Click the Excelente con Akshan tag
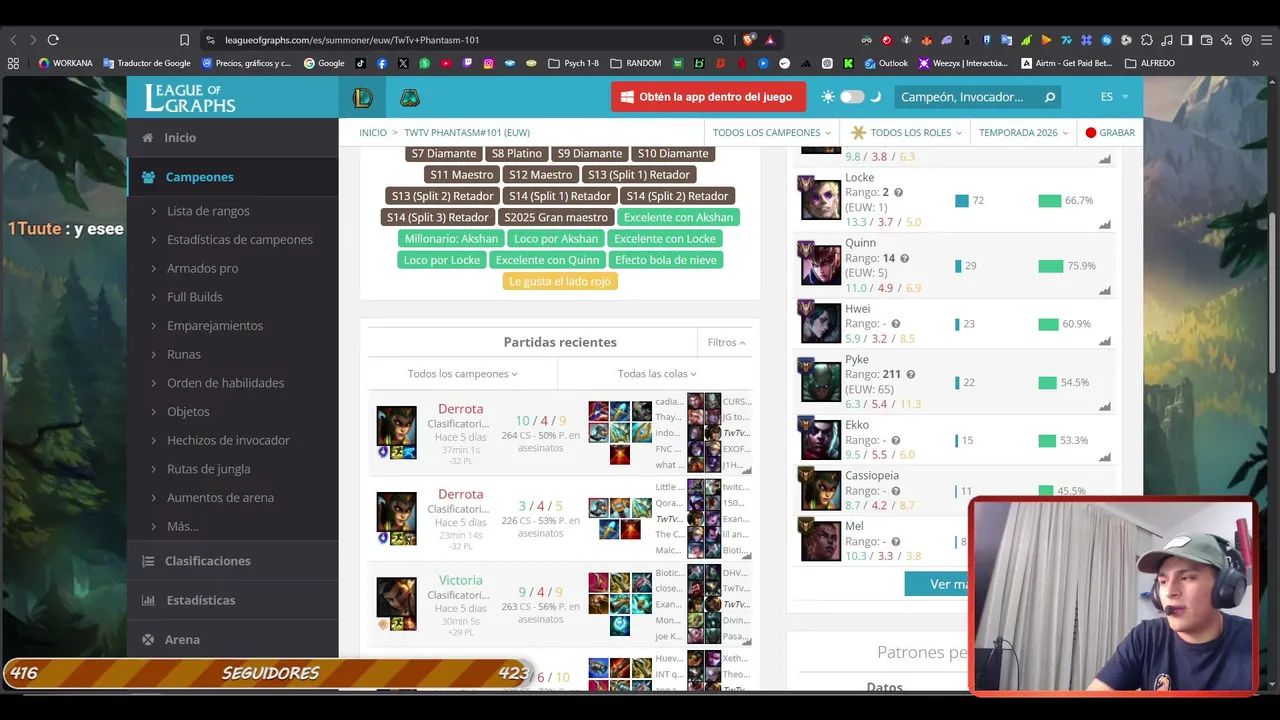This screenshot has width=1280, height=720. coord(678,217)
